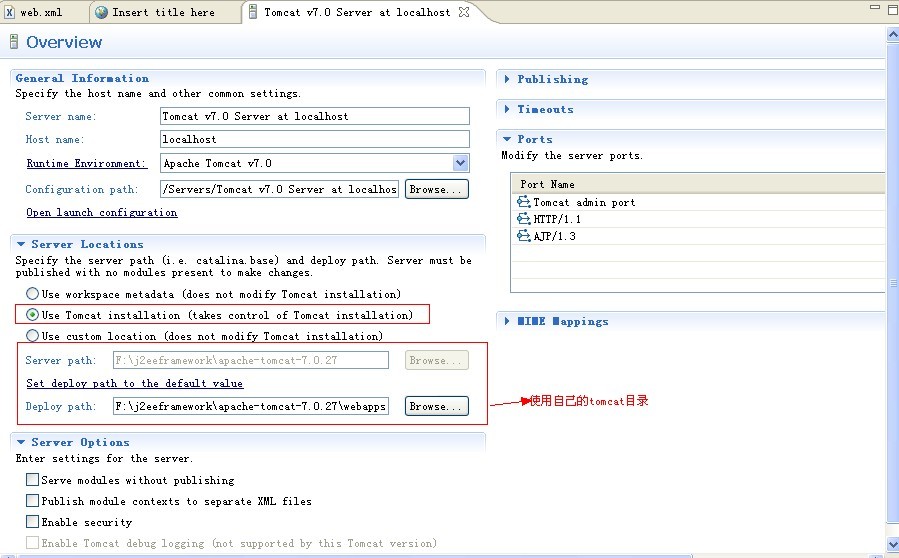The width and height of the screenshot is (899, 558).
Task: Collapse the Server Locations section
Action: 21,244
